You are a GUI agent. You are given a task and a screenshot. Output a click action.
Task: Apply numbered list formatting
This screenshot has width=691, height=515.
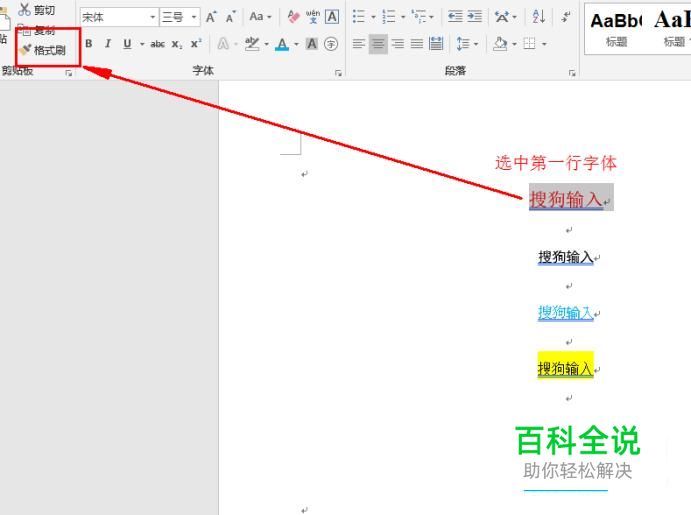click(388, 17)
